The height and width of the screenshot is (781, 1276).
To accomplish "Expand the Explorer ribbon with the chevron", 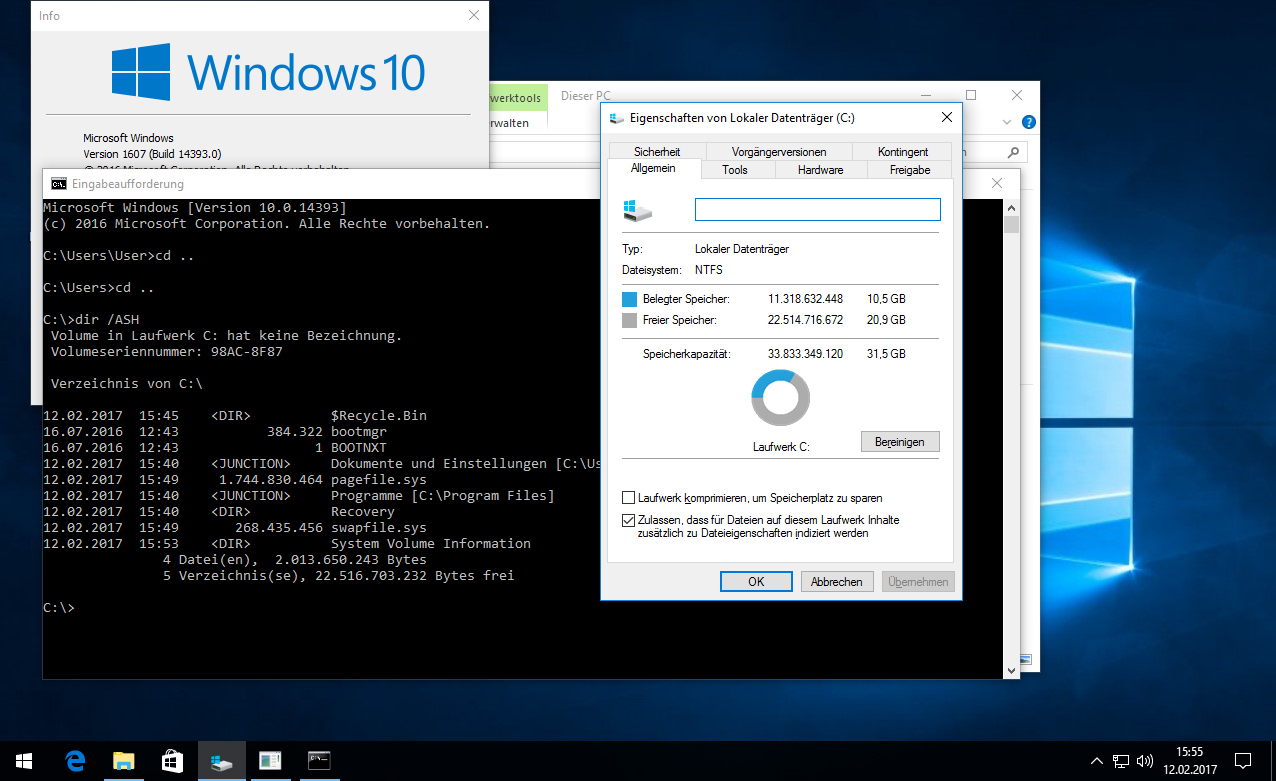I will [x=1007, y=122].
